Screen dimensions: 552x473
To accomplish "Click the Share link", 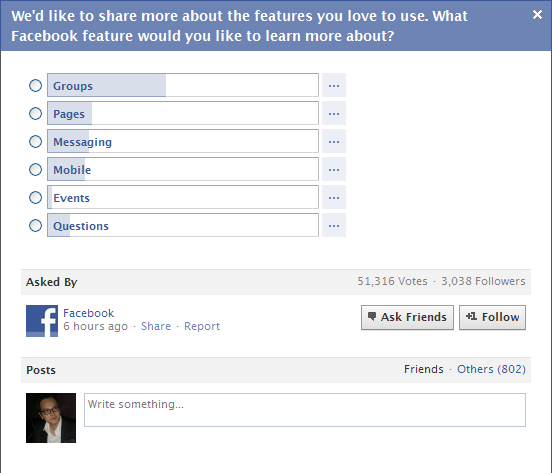I will [x=156, y=326].
